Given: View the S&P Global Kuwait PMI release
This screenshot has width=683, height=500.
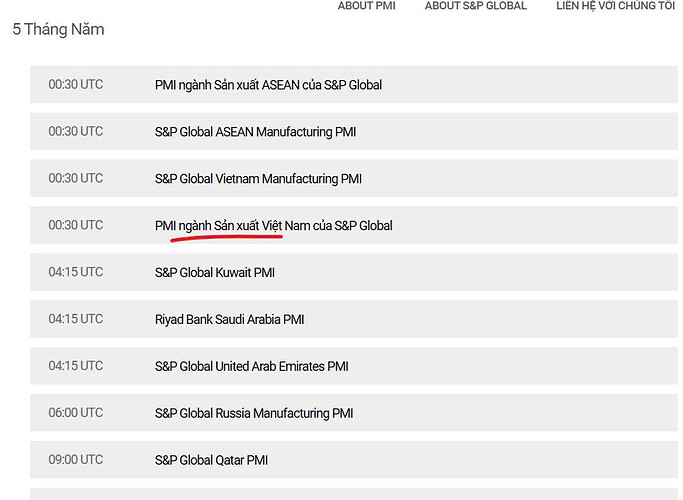Looking at the screenshot, I should click(x=214, y=272).
